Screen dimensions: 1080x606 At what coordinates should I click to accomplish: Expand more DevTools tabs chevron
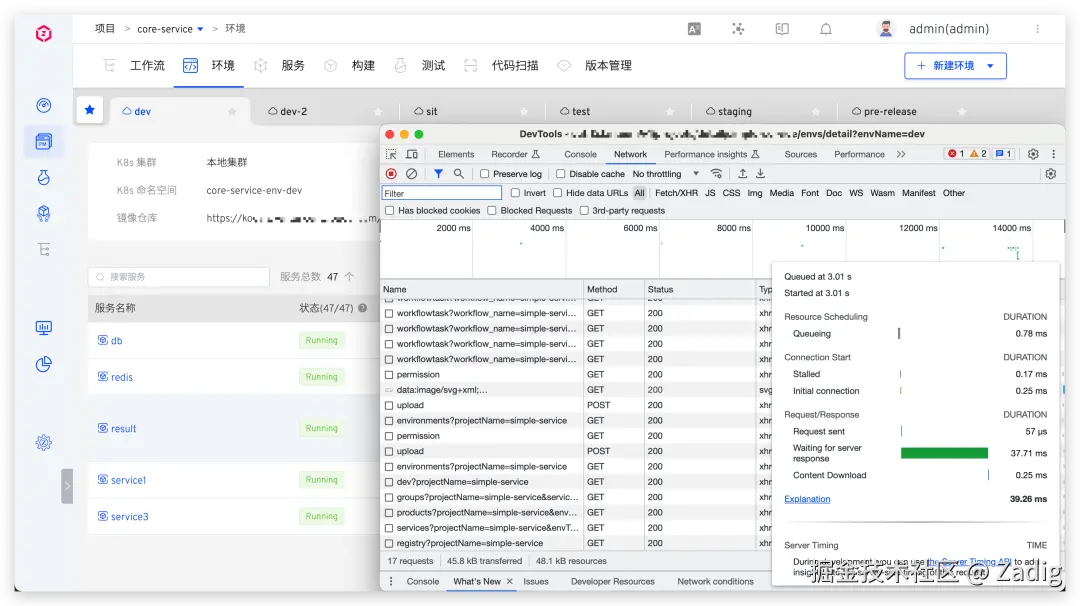click(x=901, y=154)
